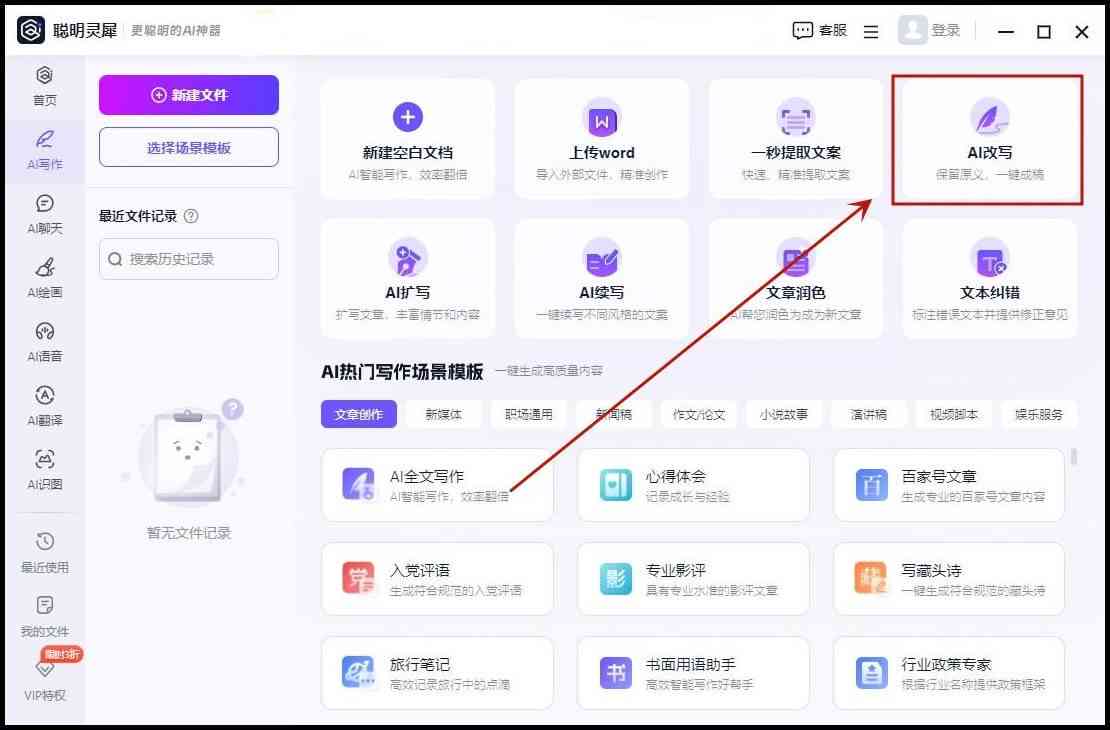Switch to the 演讲稿 tab
Image resolution: width=1110 pixels, height=730 pixels.
click(x=869, y=414)
